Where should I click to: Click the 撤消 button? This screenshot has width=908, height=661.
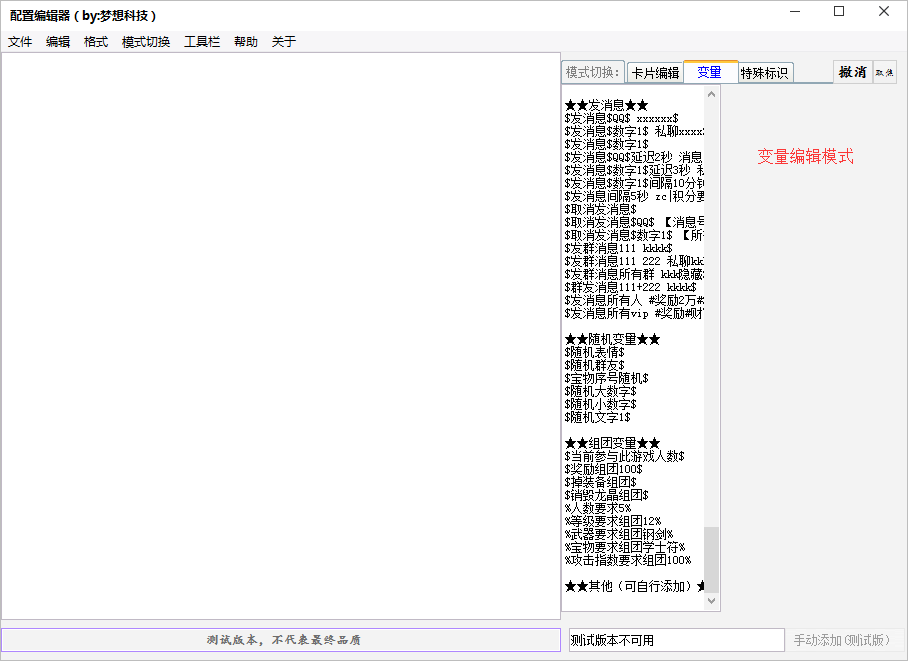point(851,72)
